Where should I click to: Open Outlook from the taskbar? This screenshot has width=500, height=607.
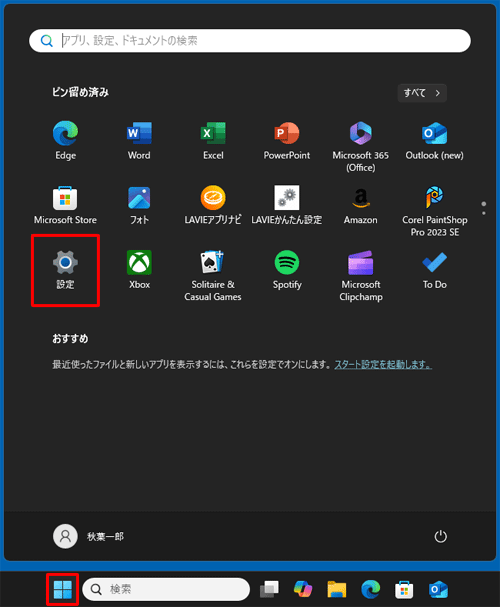point(438,590)
